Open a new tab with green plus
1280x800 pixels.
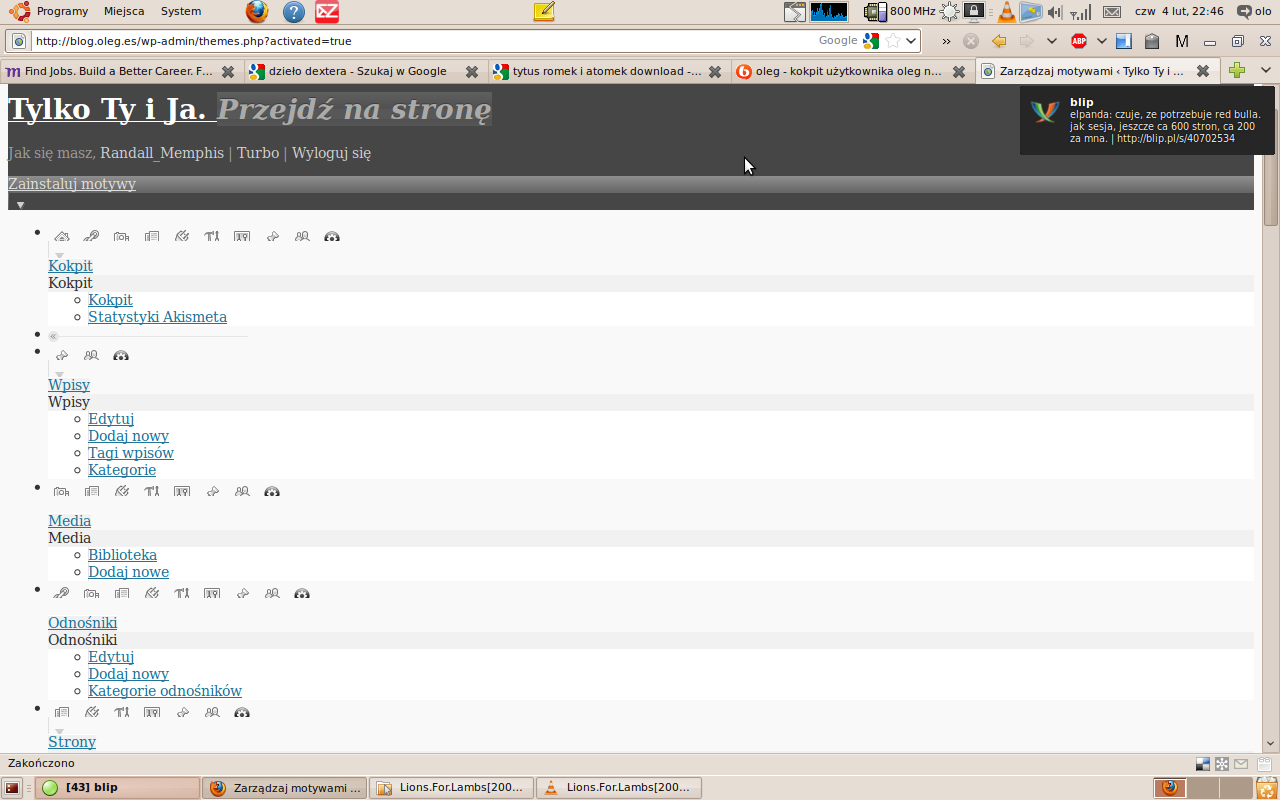[1237, 71]
